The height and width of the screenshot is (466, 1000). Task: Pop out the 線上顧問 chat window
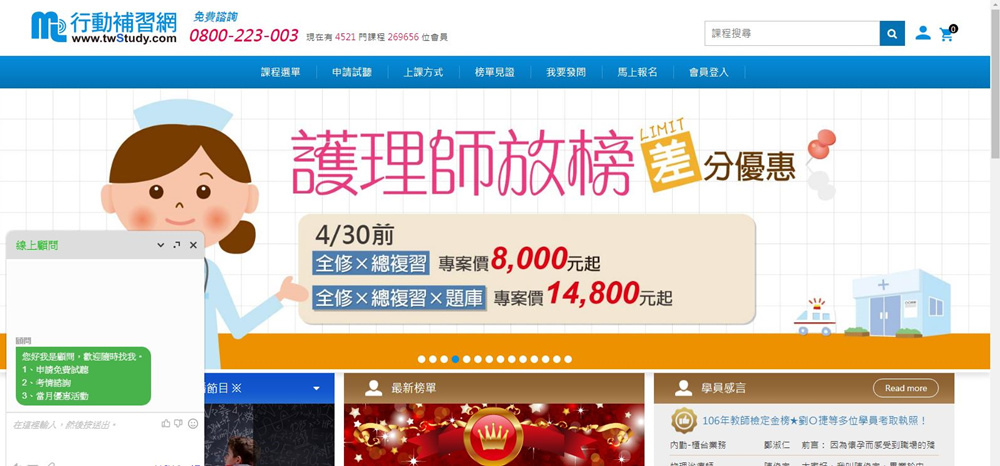[x=177, y=245]
